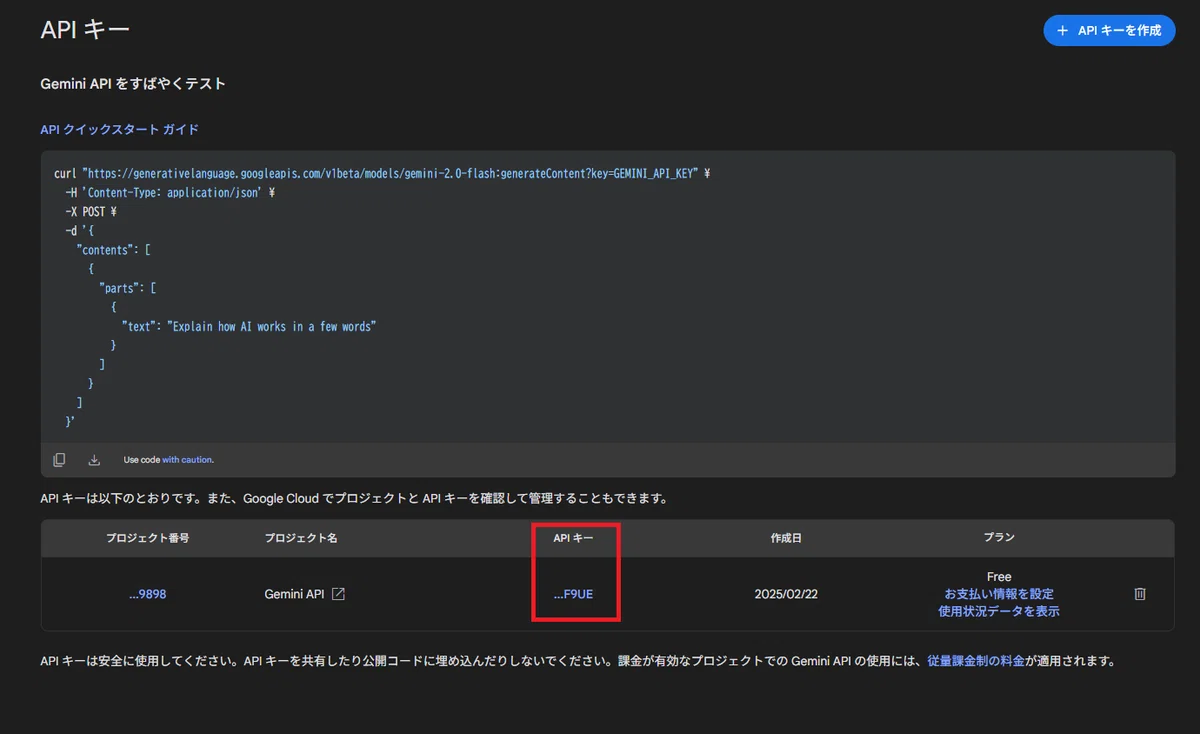Click the Free plan label

click(x=999, y=577)
